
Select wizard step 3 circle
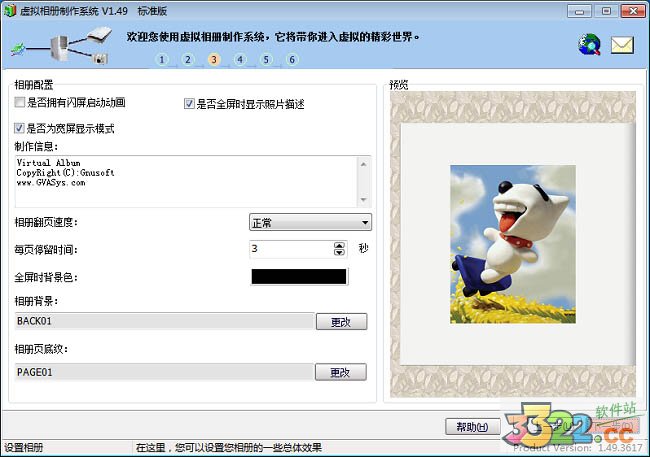pos(214,60)
